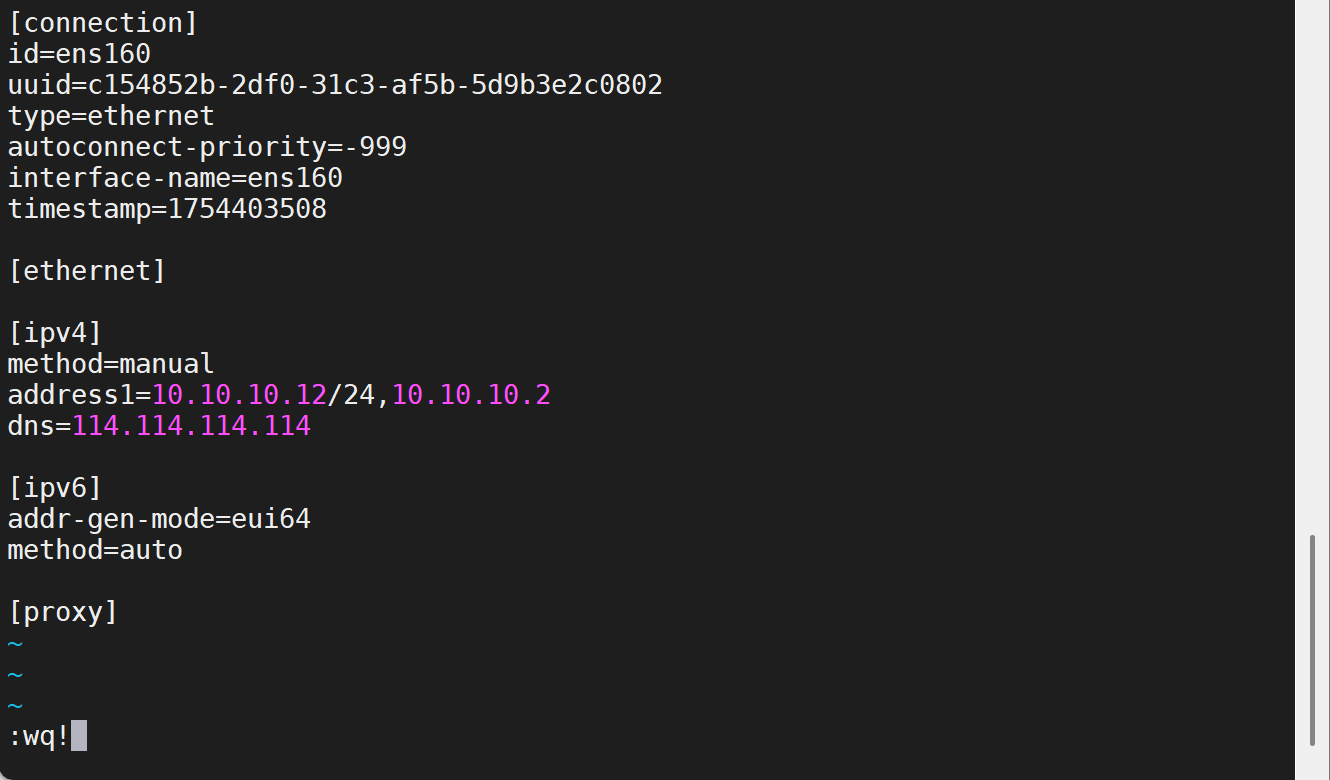
Task: Click the [ethernet] section header
Action: click(x=87, y=271)
